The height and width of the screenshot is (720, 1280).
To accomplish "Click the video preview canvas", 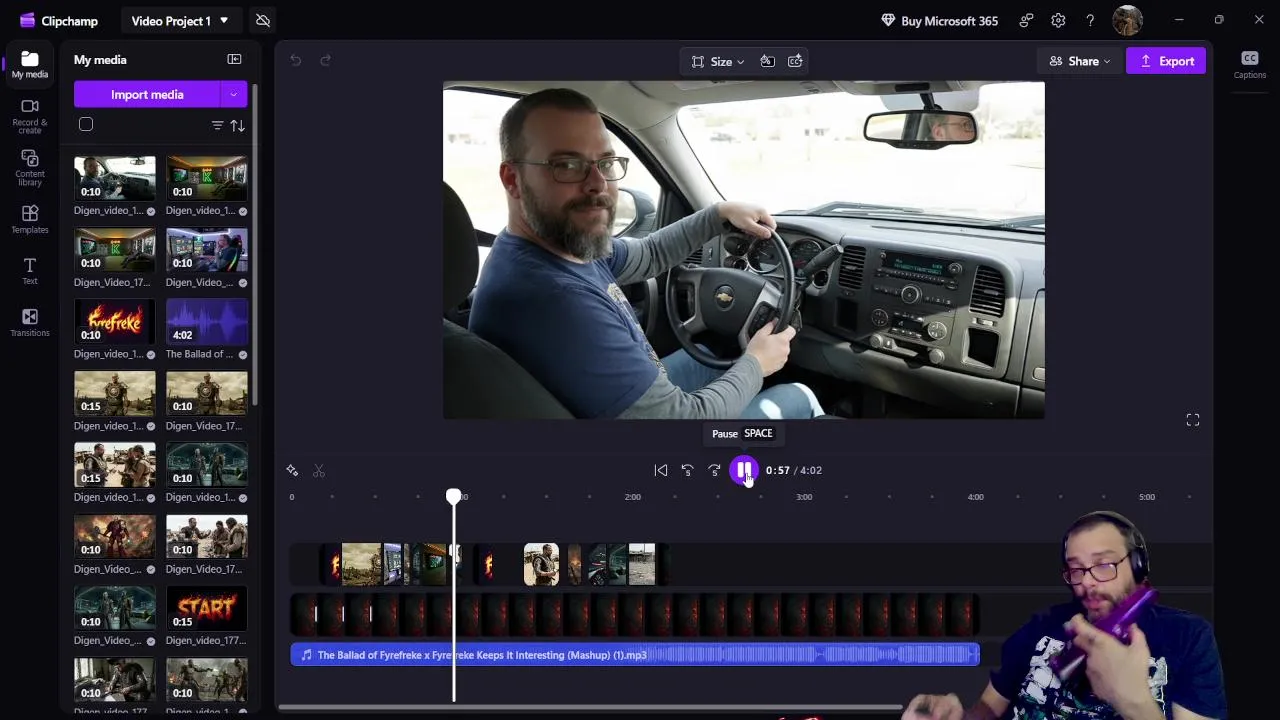I will point(744,250).
